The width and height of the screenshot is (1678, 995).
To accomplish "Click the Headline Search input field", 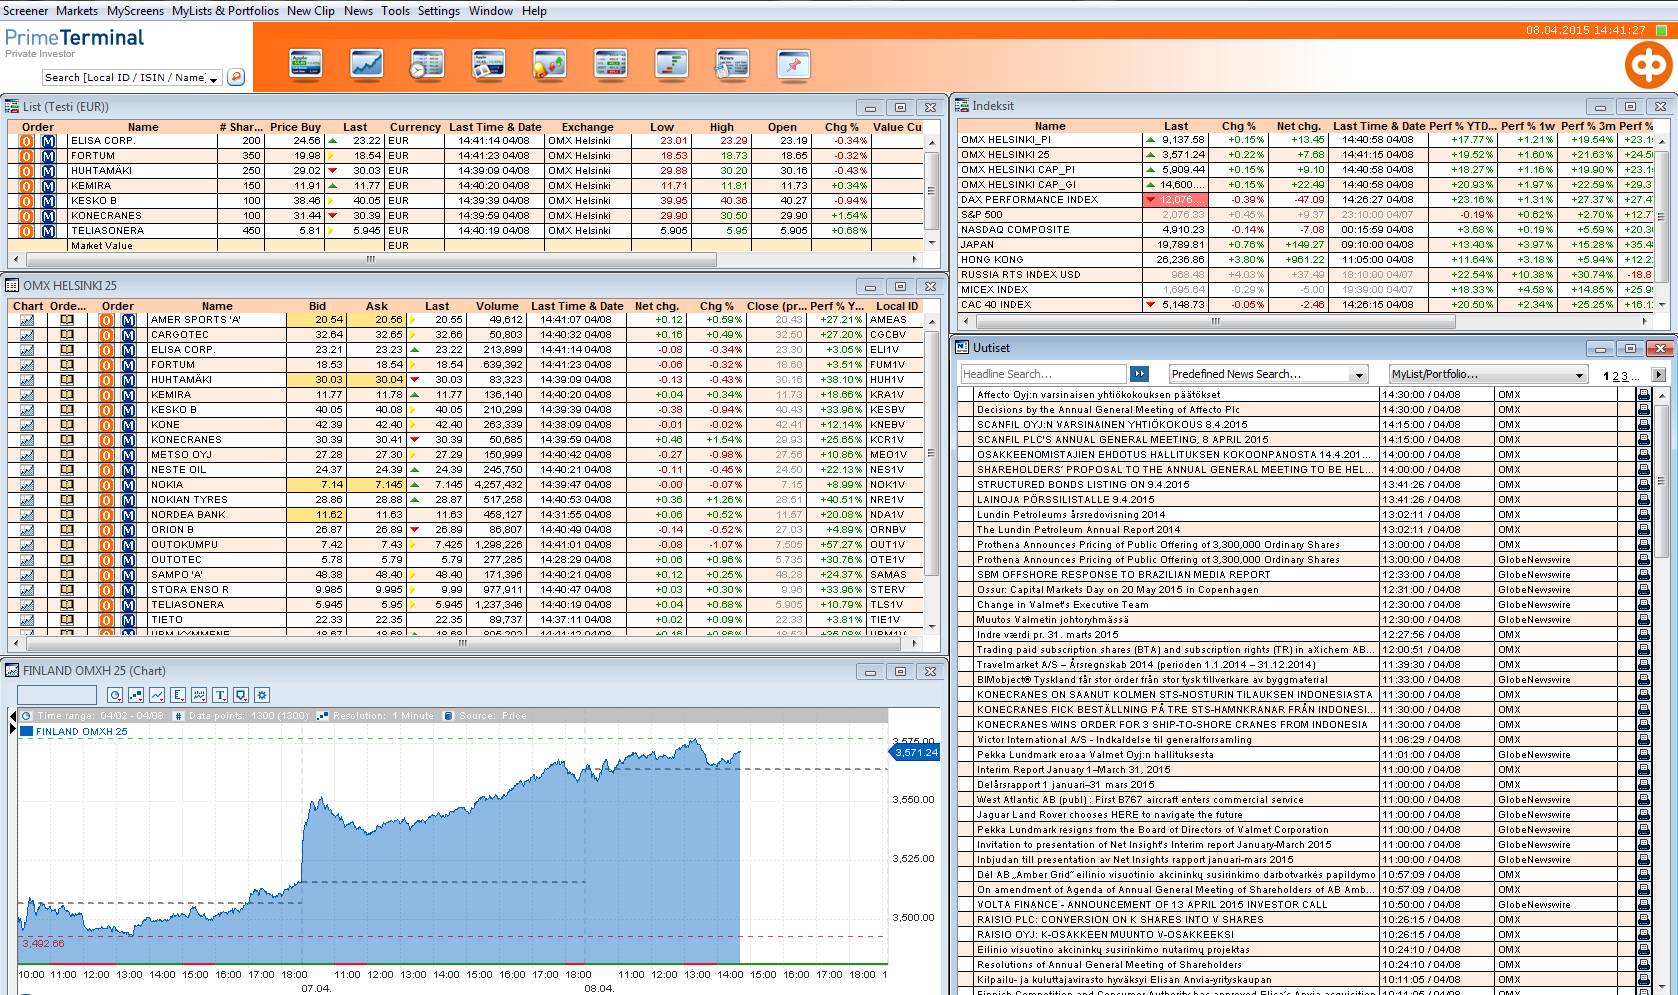I will coord(1042,374).
